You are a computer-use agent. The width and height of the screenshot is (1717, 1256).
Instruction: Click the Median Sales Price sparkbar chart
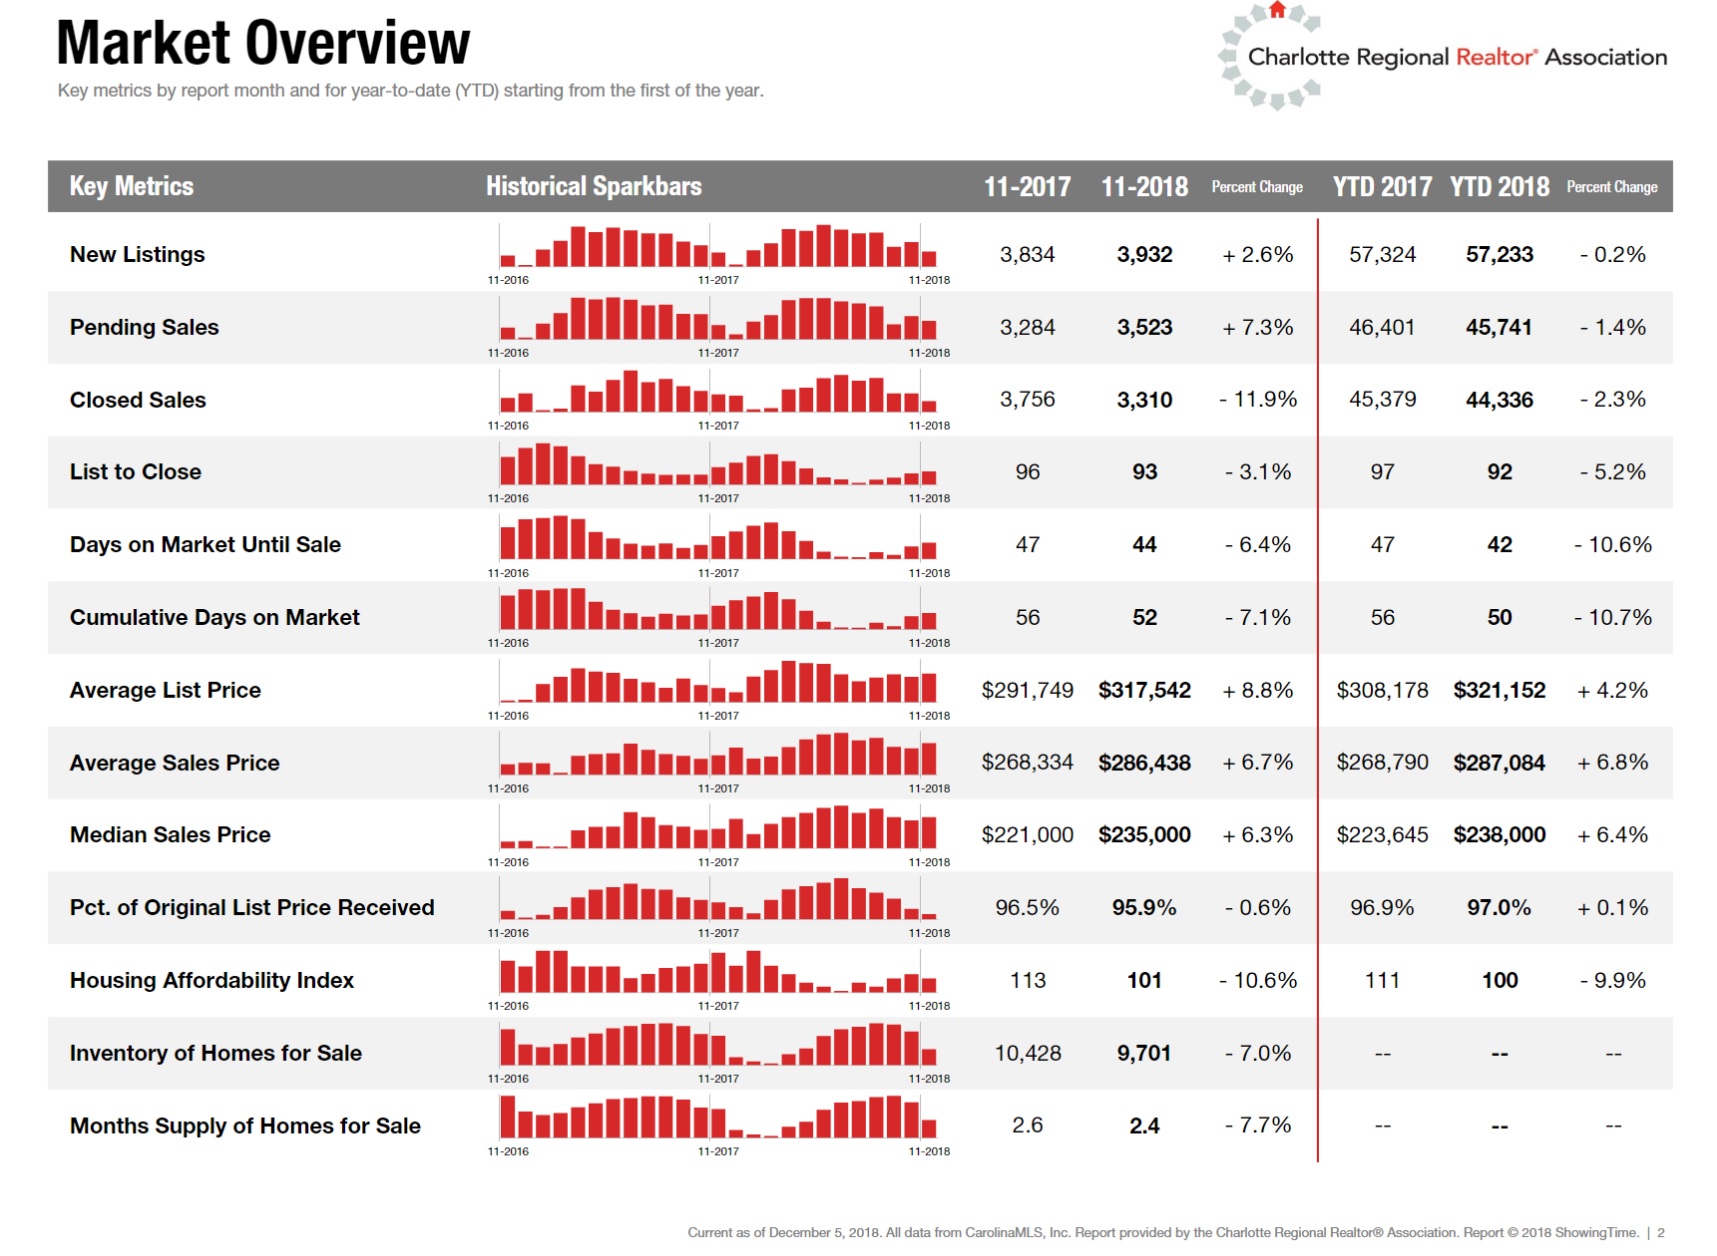[718, 828]
